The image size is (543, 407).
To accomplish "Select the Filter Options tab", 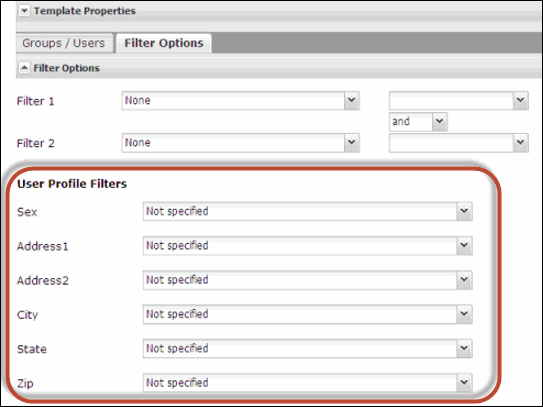I will [x=164, y=43].
